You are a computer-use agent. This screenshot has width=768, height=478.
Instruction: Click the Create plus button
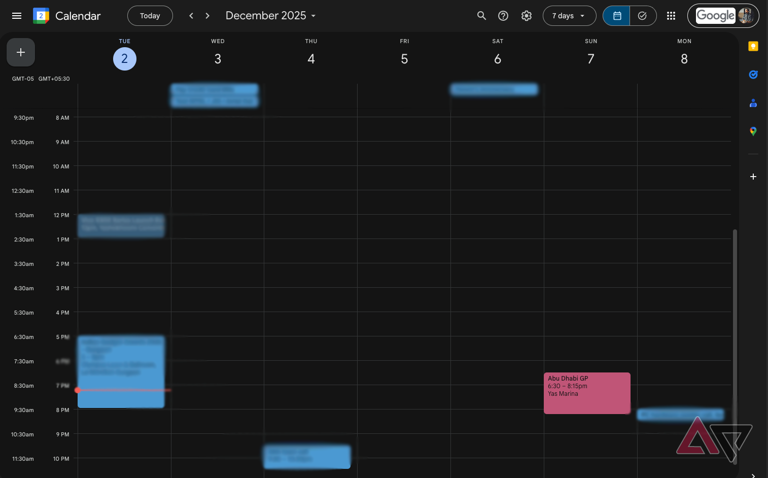coord(21,52)
